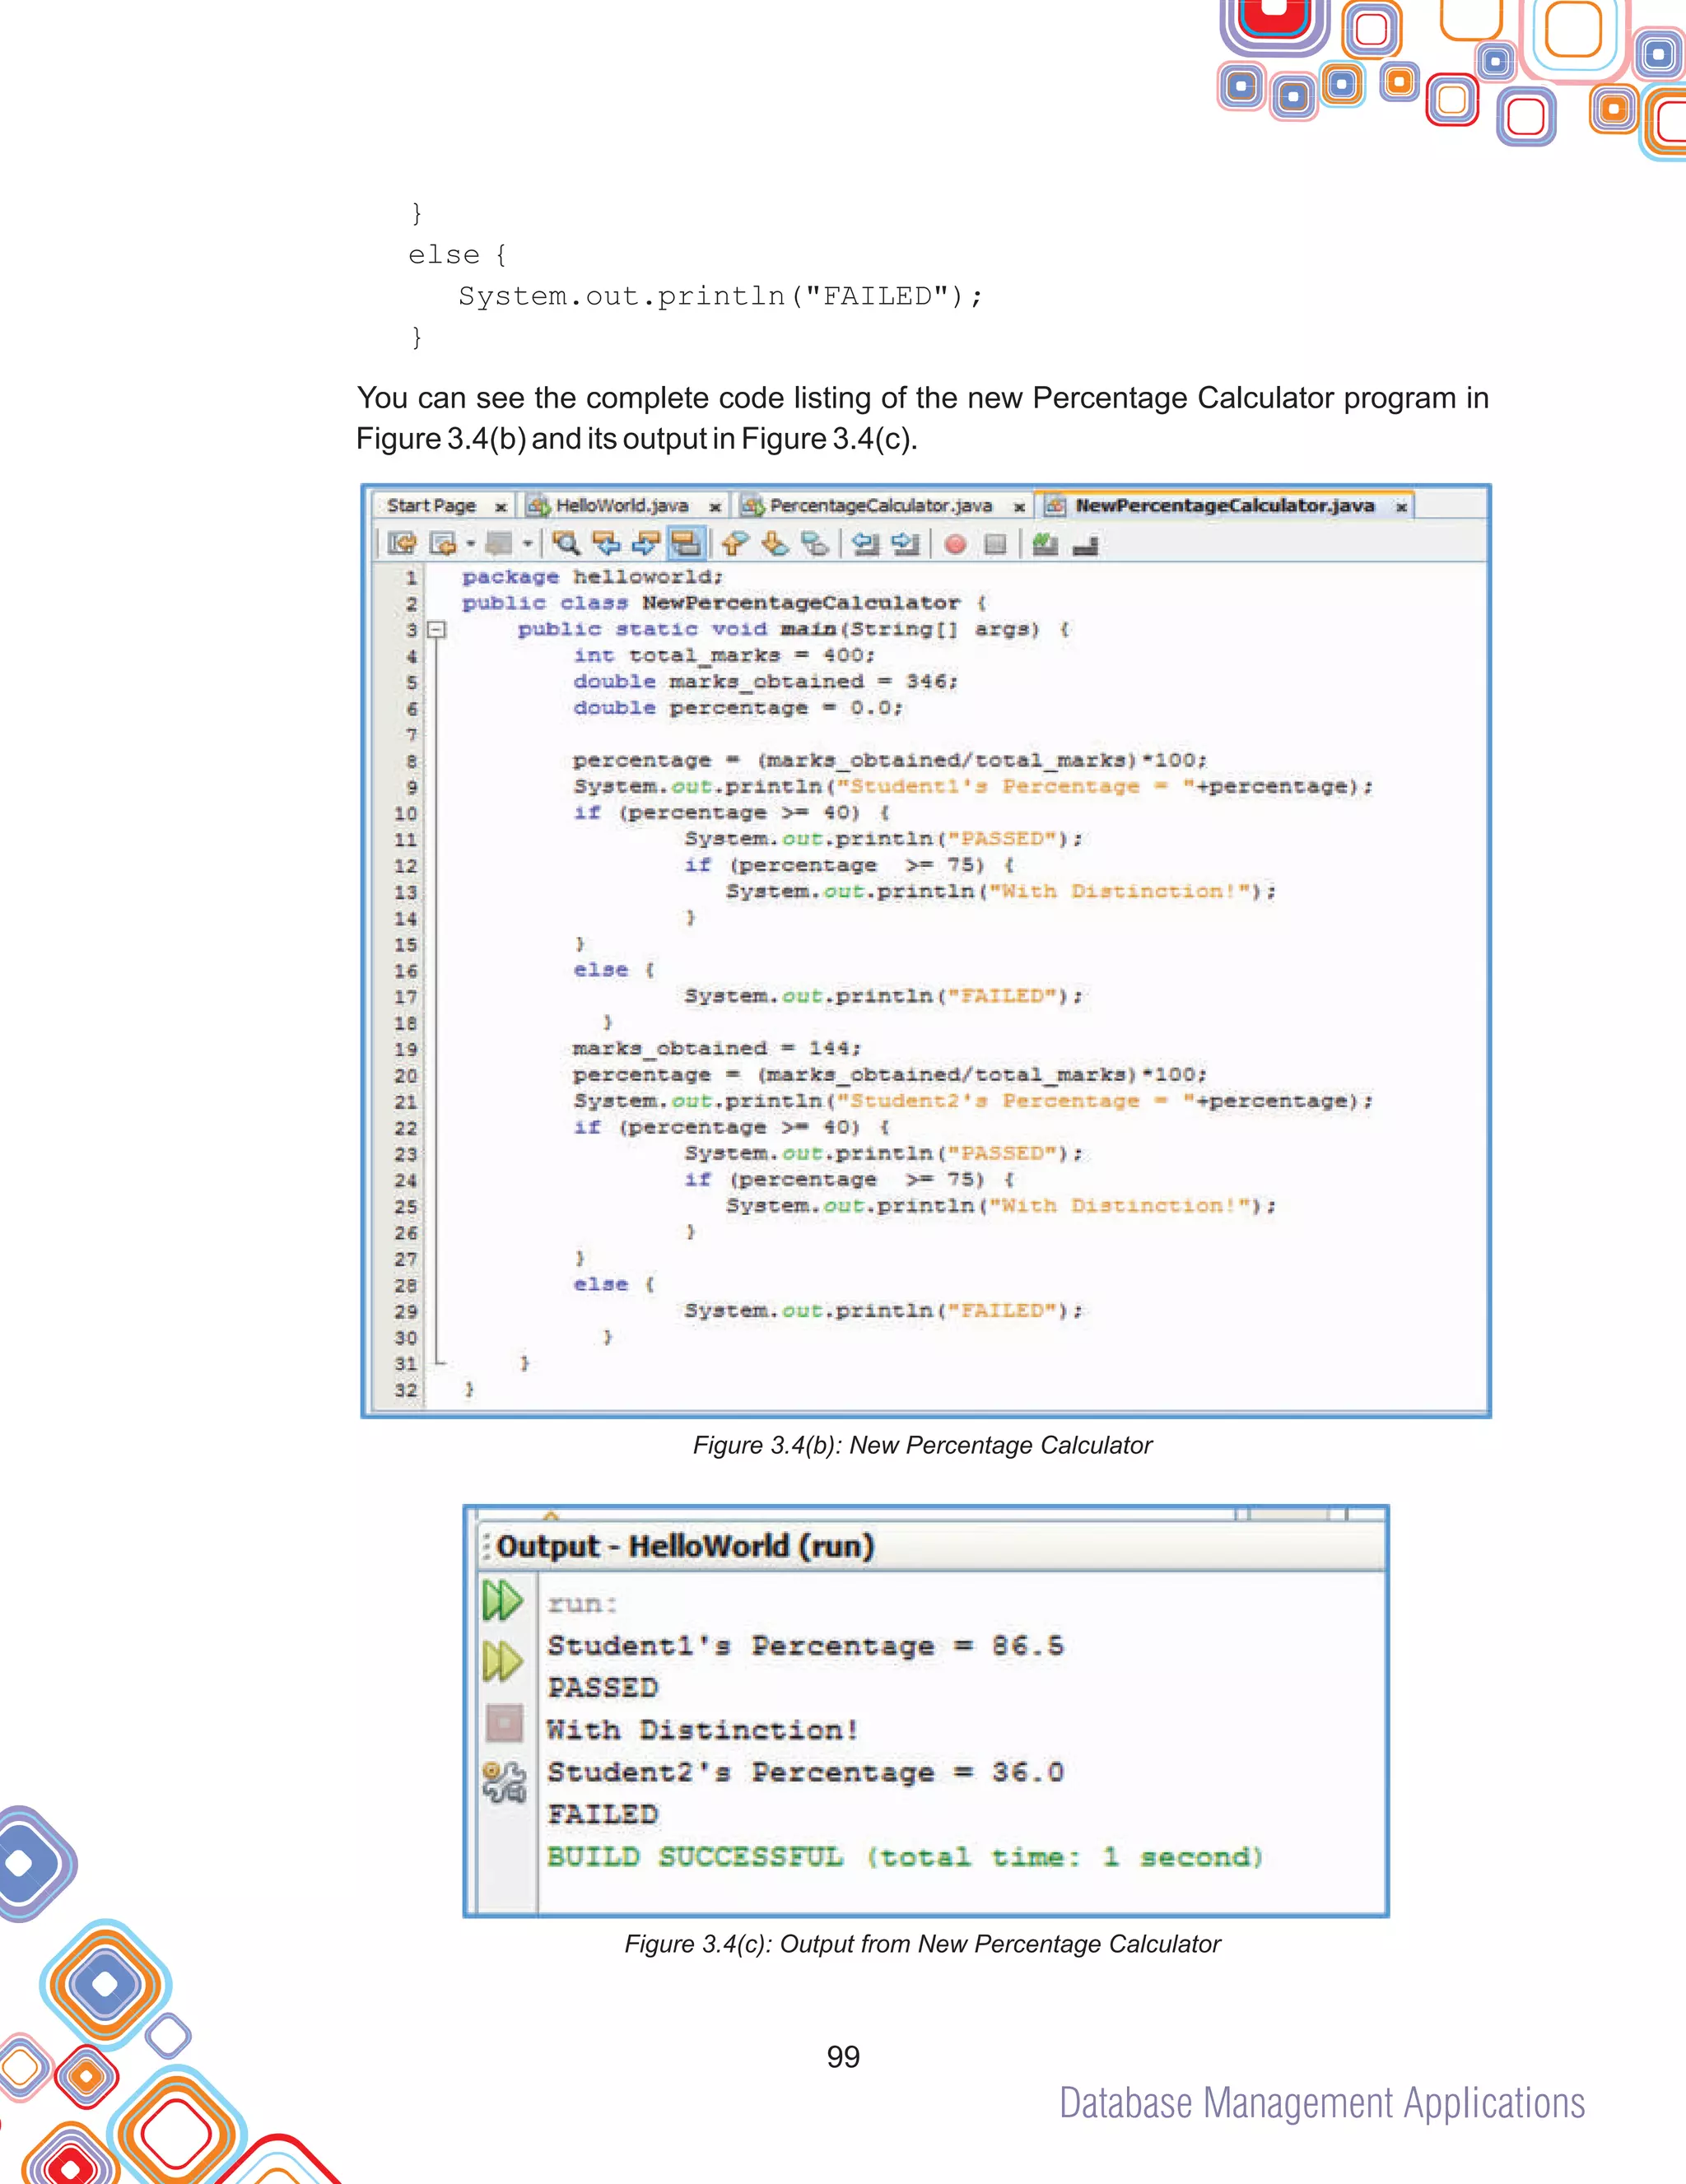Viewport: 1686px width, 2184px height.
Task: Click the 'Output - HelloWorld (run)' title bar
Action: point(932,1546)
